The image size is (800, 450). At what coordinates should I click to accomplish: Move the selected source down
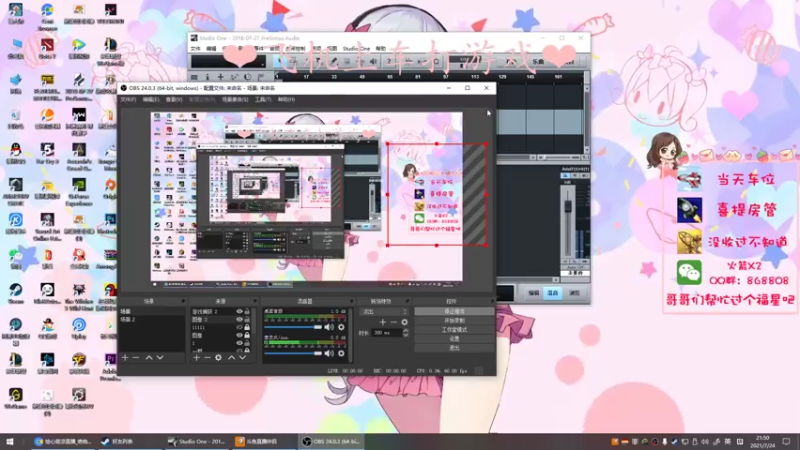tap(242, 358)
